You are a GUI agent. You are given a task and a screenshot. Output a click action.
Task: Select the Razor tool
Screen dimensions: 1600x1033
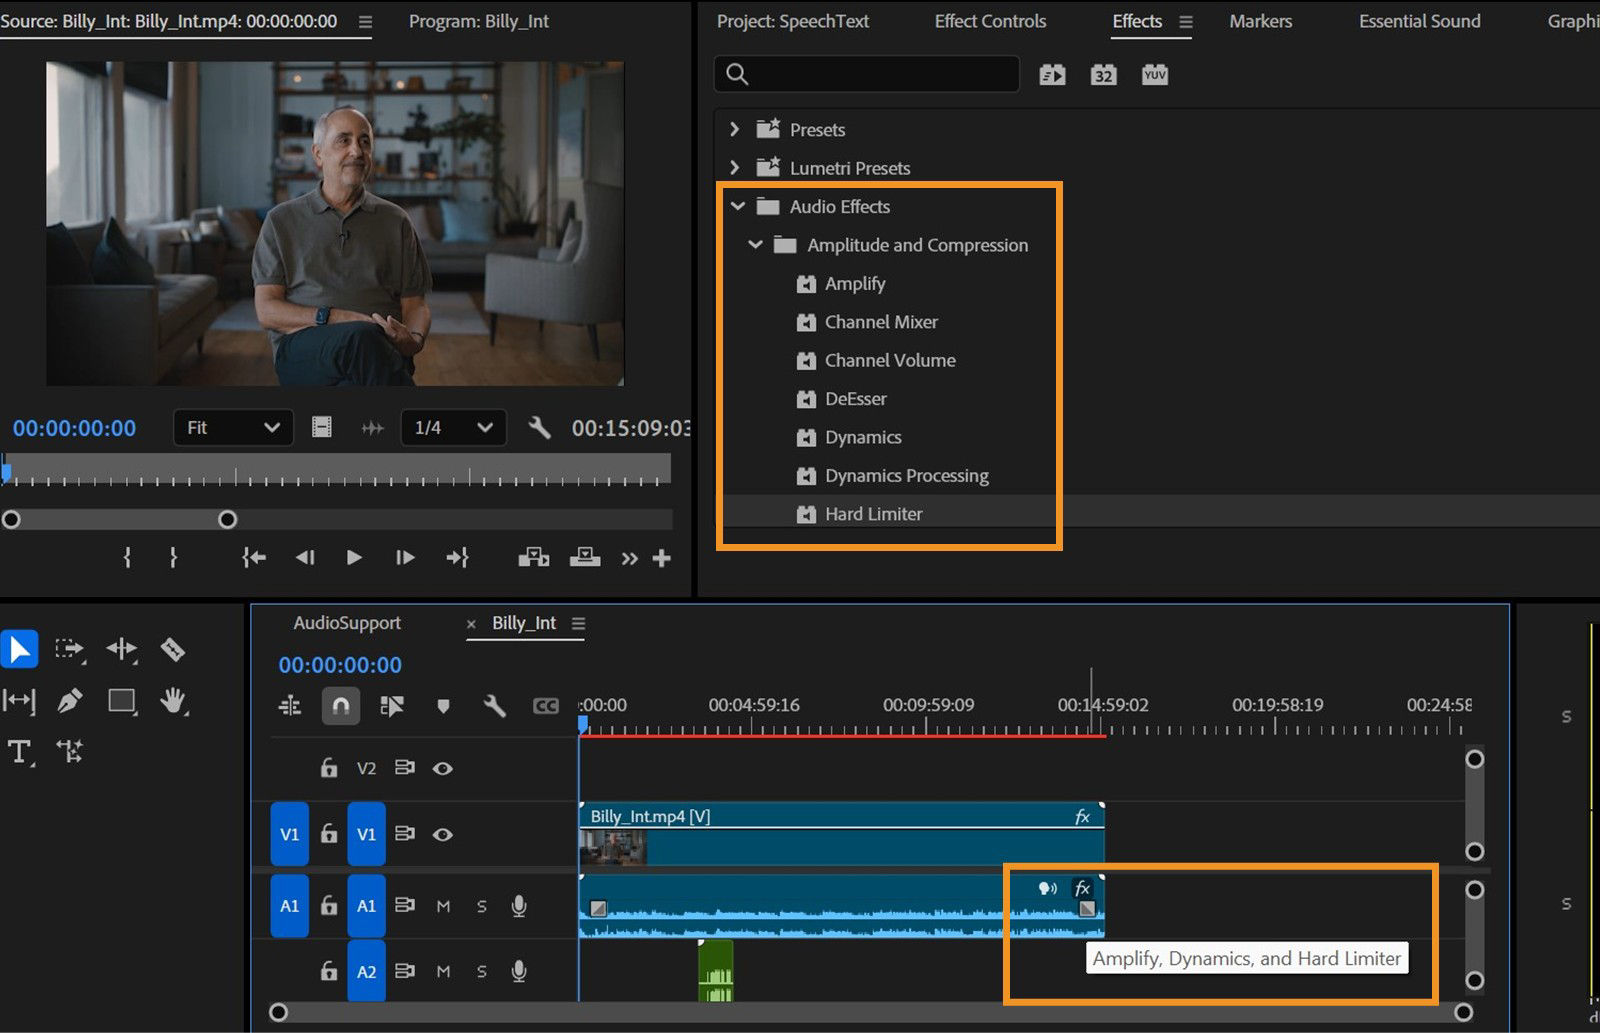[171, 649]
